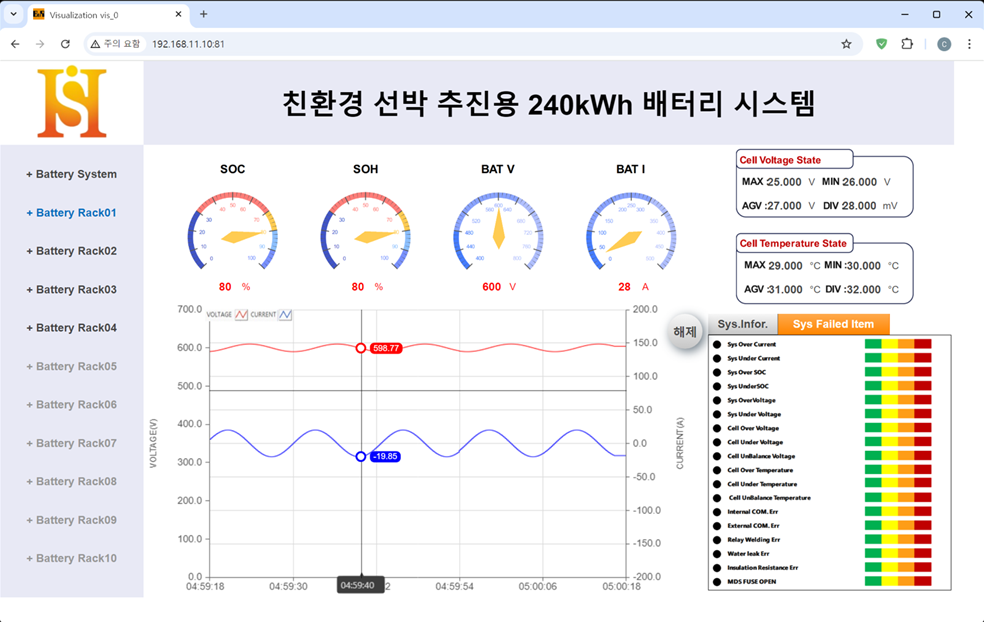Expand Battery Rack04 in the sidebar
984x622 pixels.
(x=71, y=328)
